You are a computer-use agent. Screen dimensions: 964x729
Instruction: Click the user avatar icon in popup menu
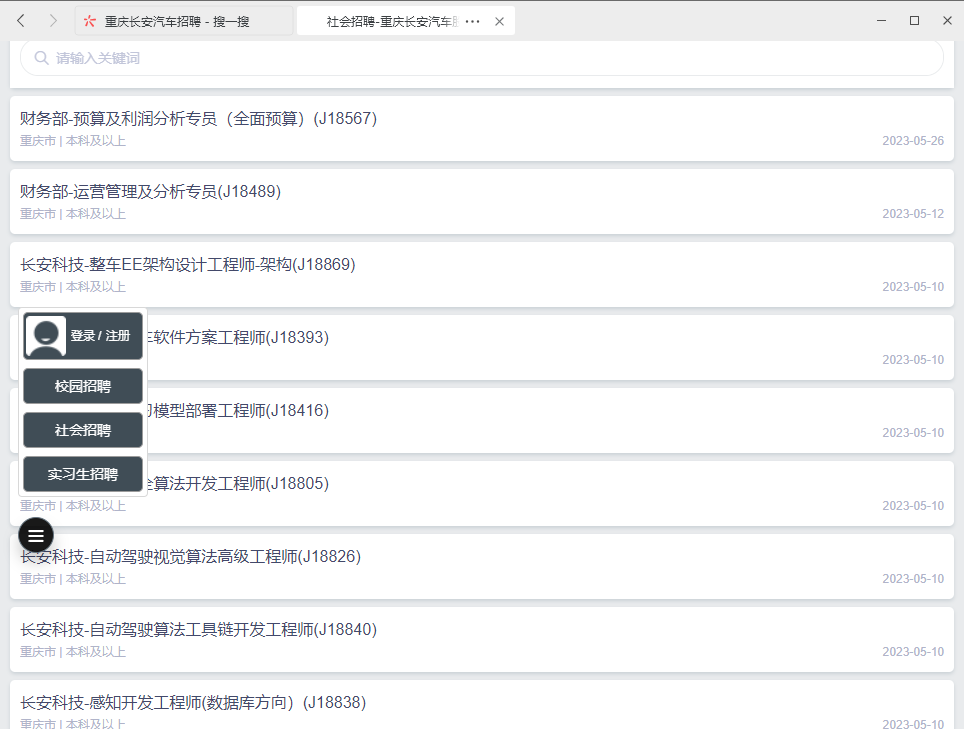pyautogui.click(x=45, y=336)
